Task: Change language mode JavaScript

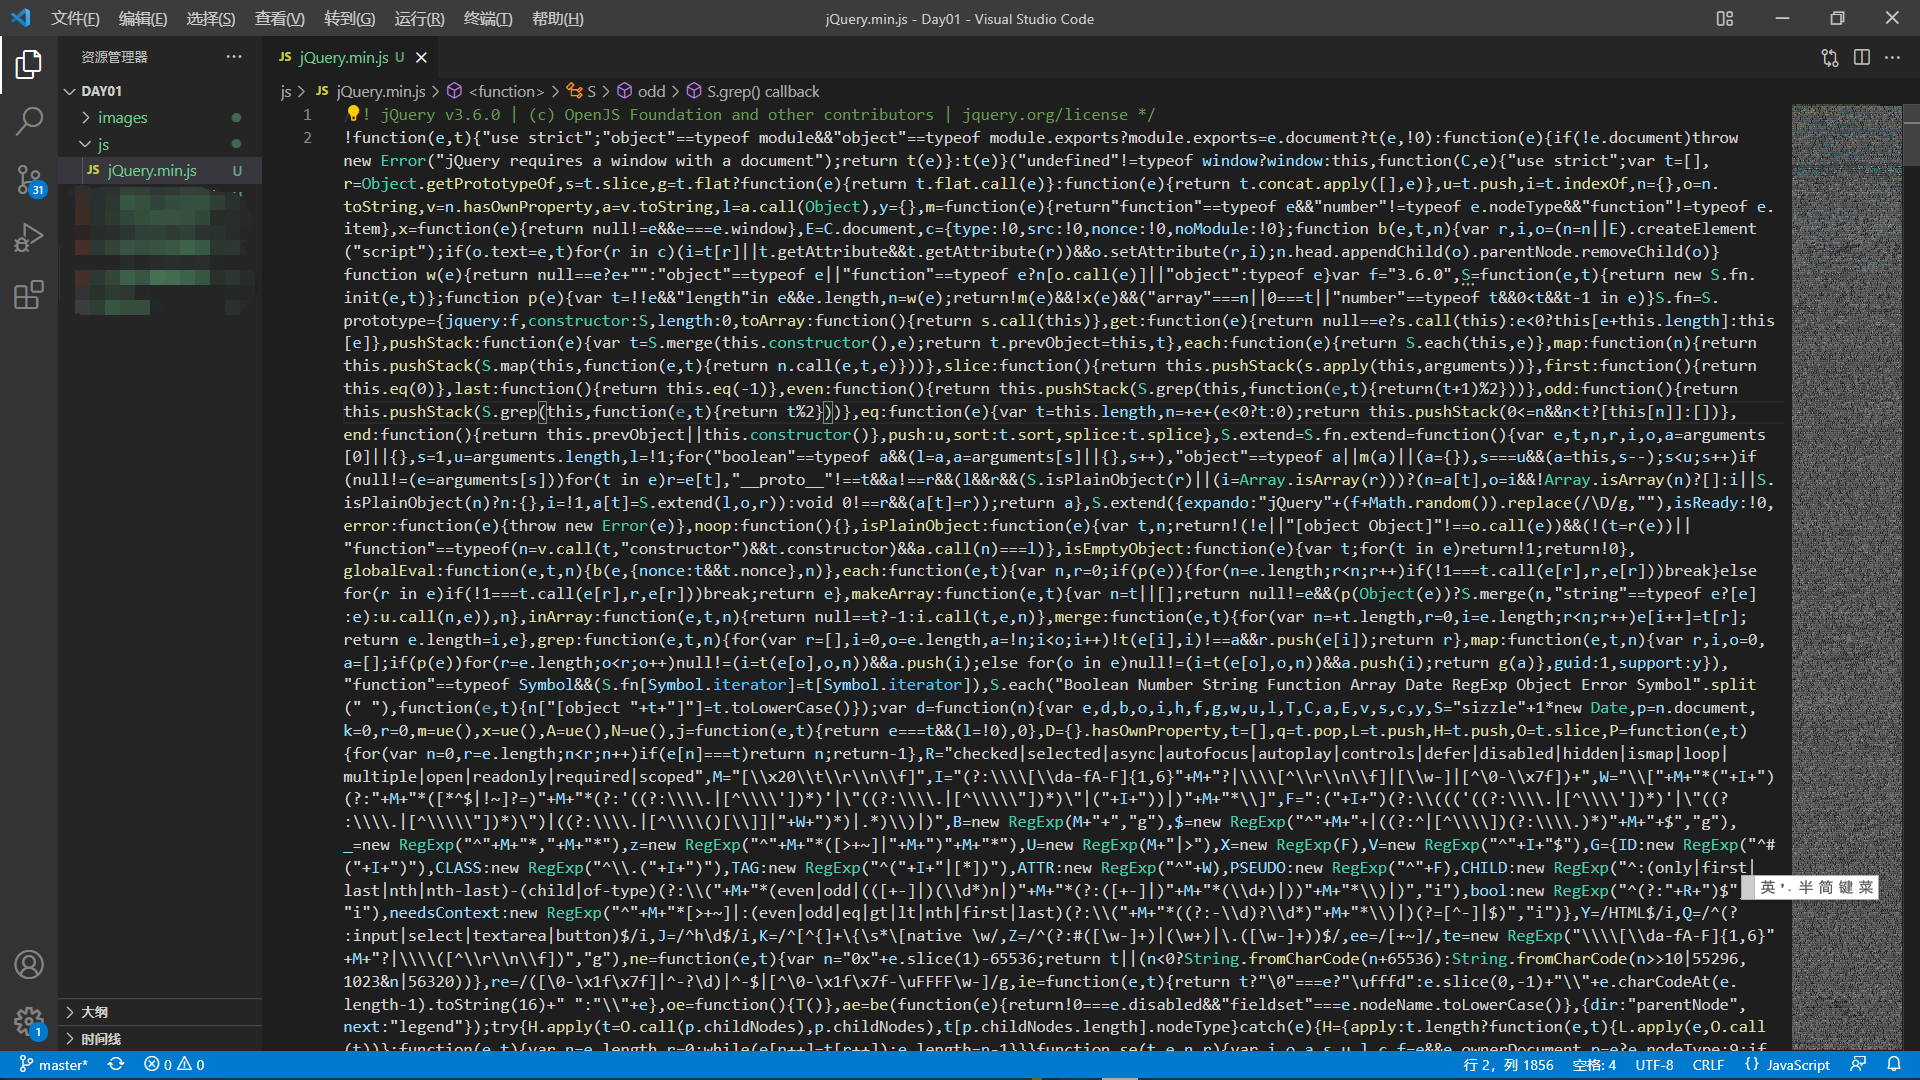Action: 1788,1065
